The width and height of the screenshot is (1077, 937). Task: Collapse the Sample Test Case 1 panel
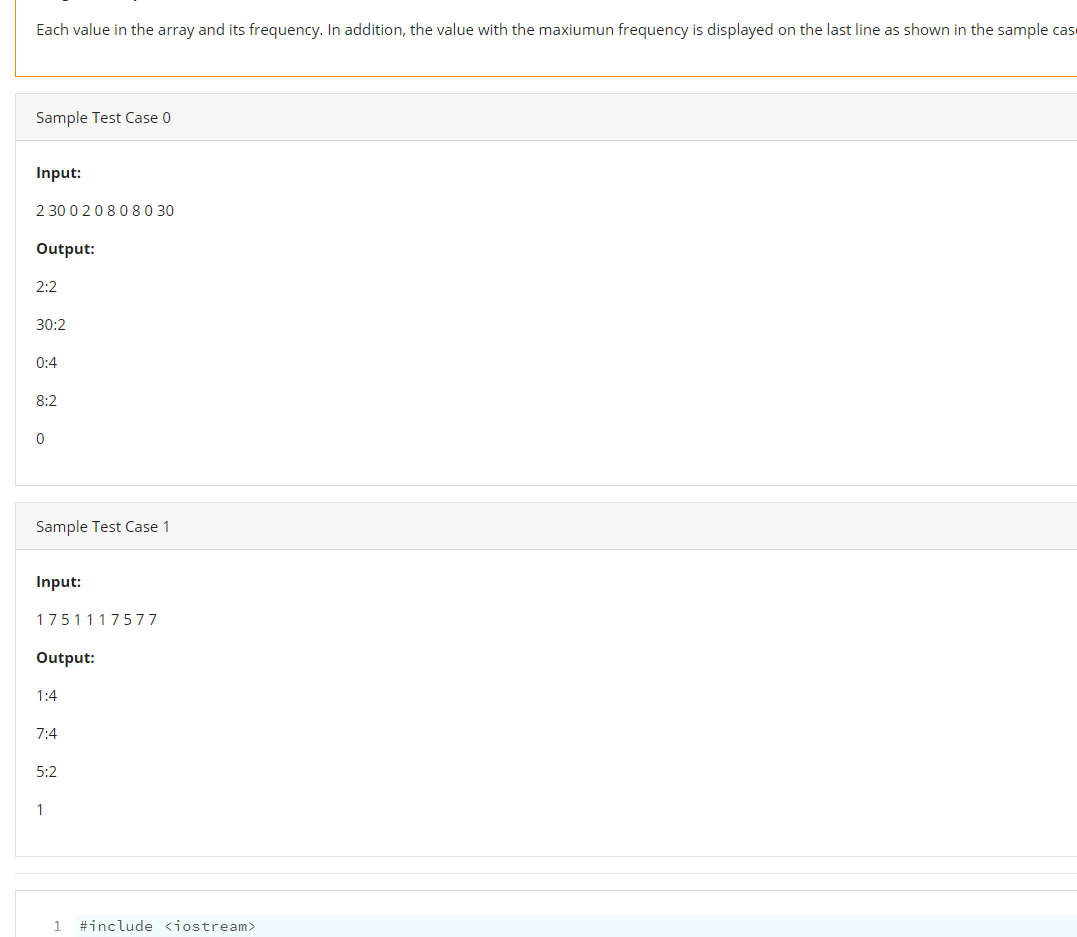click(103, 526)
